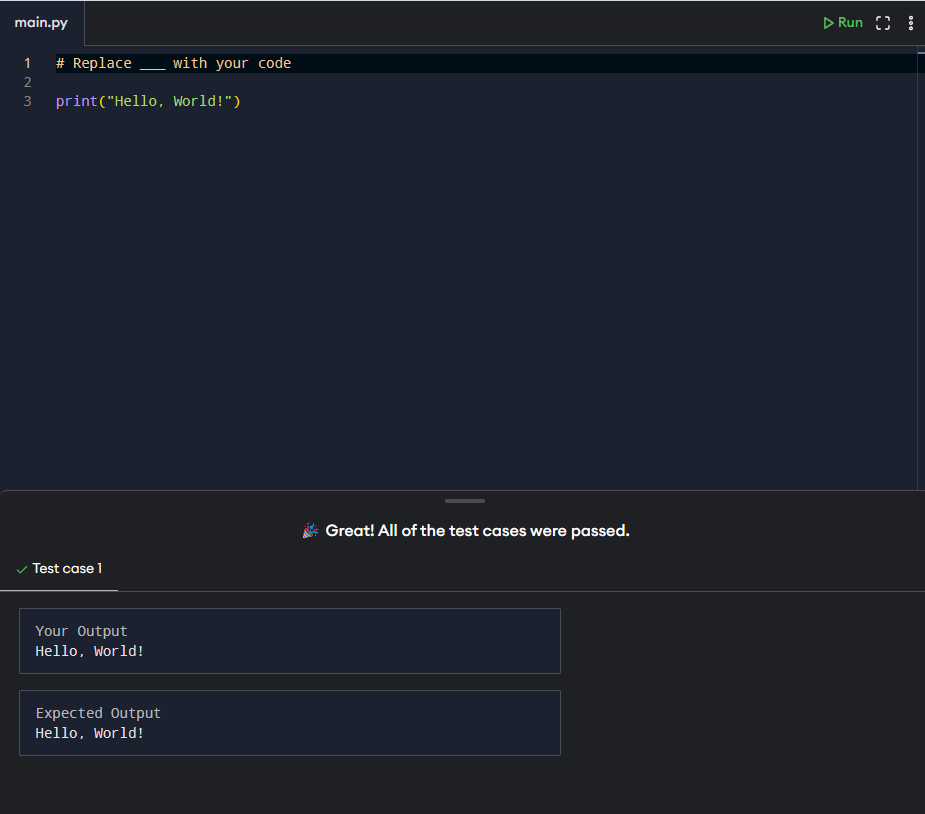
Task: Click line number 3 in the gutter
Action: tap(27, 101)
